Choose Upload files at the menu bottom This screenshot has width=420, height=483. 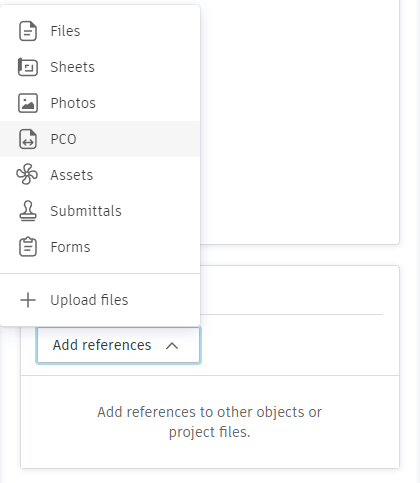click(x=100, y=300)
